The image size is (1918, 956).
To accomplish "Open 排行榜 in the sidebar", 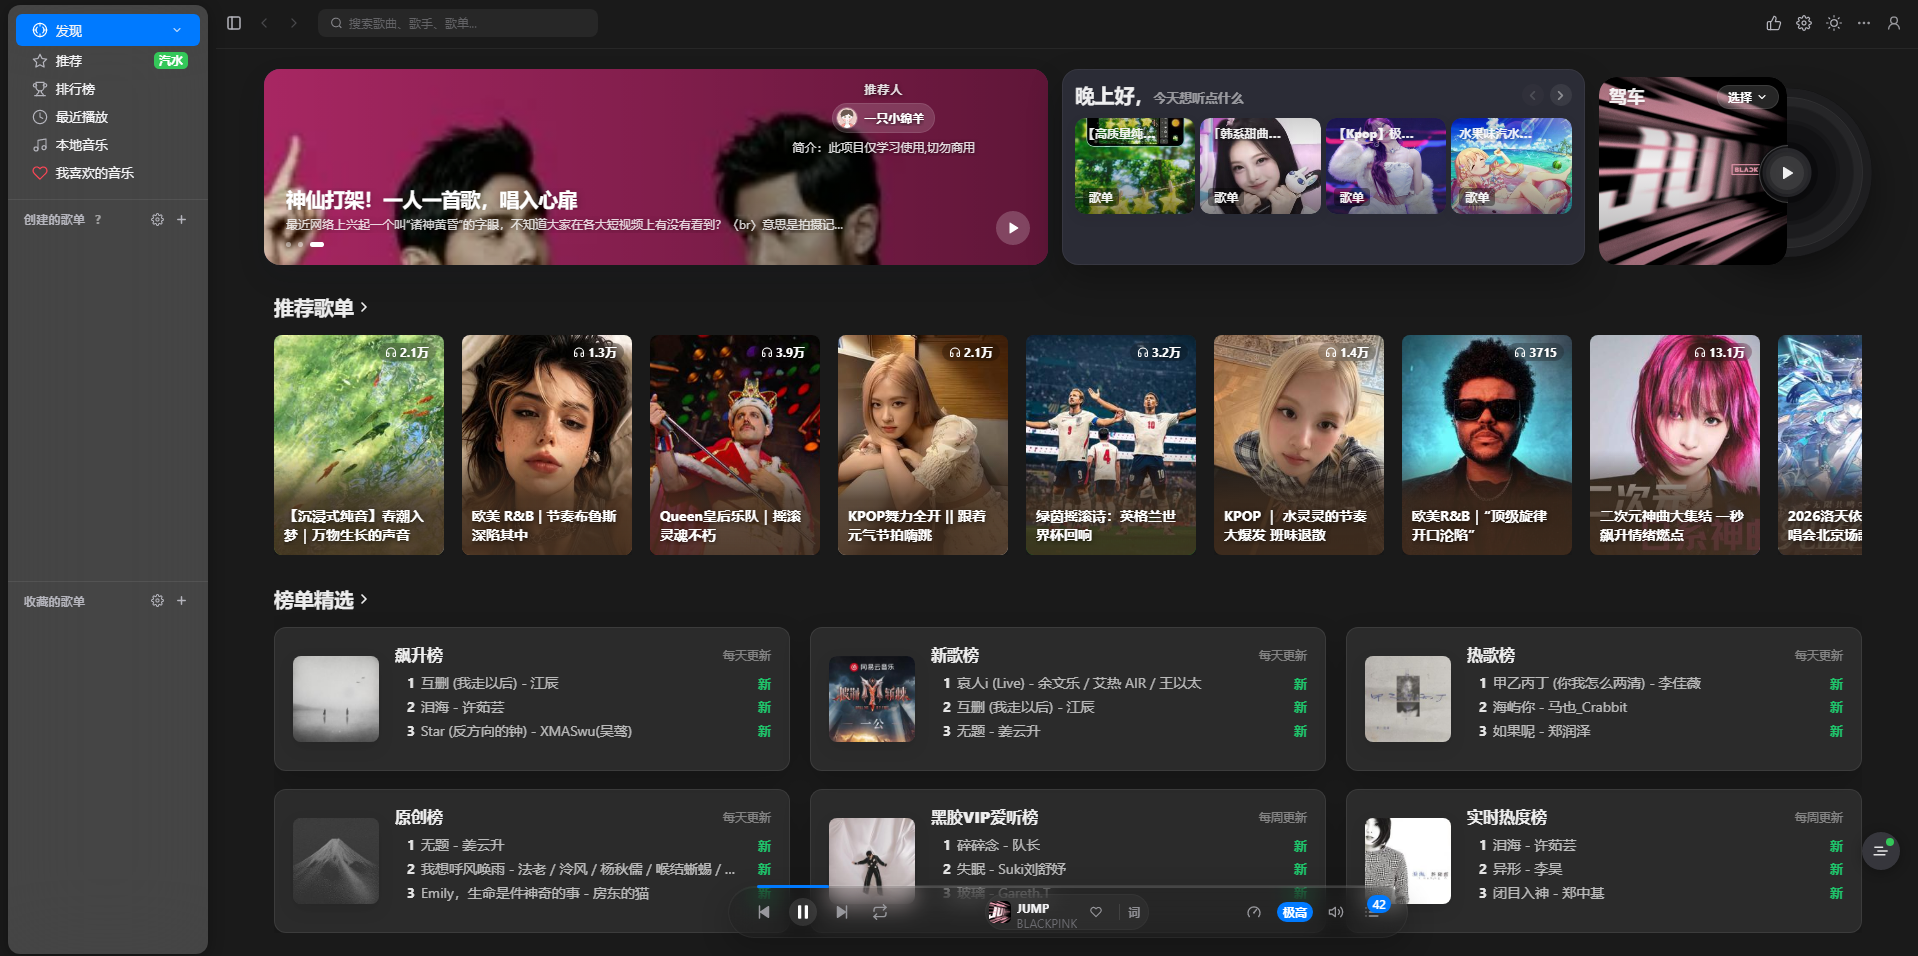I will [75, 89].
